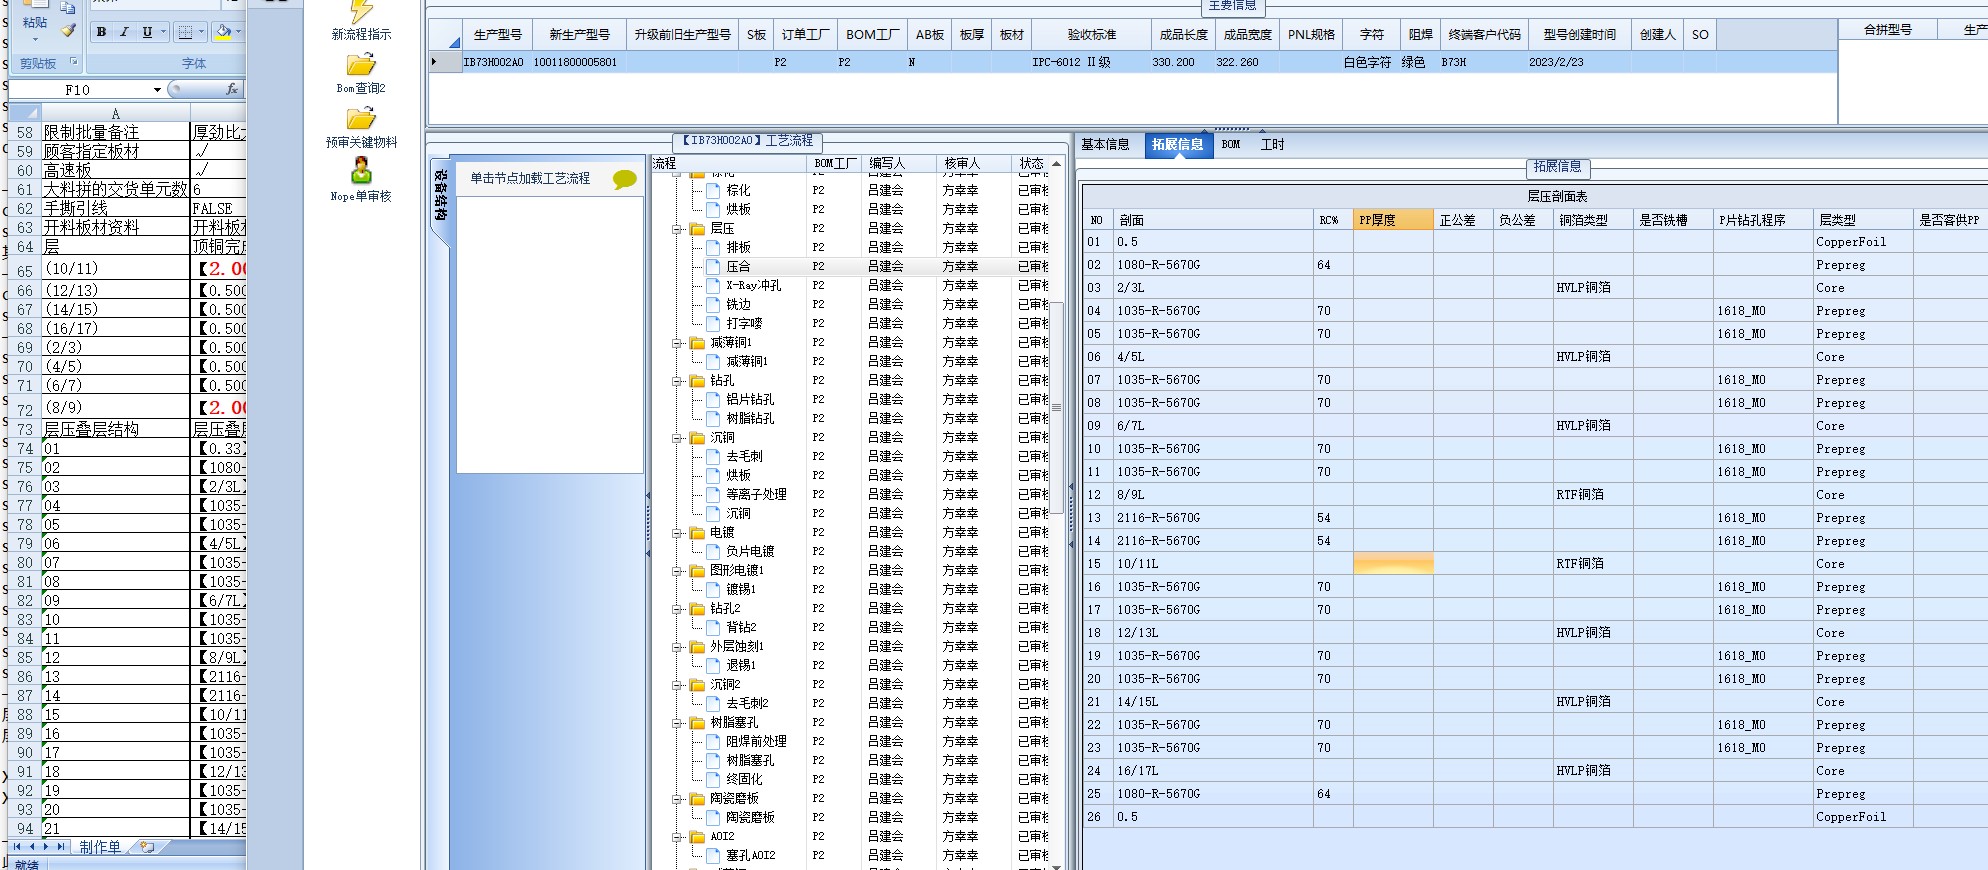The width and height of the screenshot is (1988, 870).
Task: Open borders dropdown arrow
Action: [x=201, y=32]
